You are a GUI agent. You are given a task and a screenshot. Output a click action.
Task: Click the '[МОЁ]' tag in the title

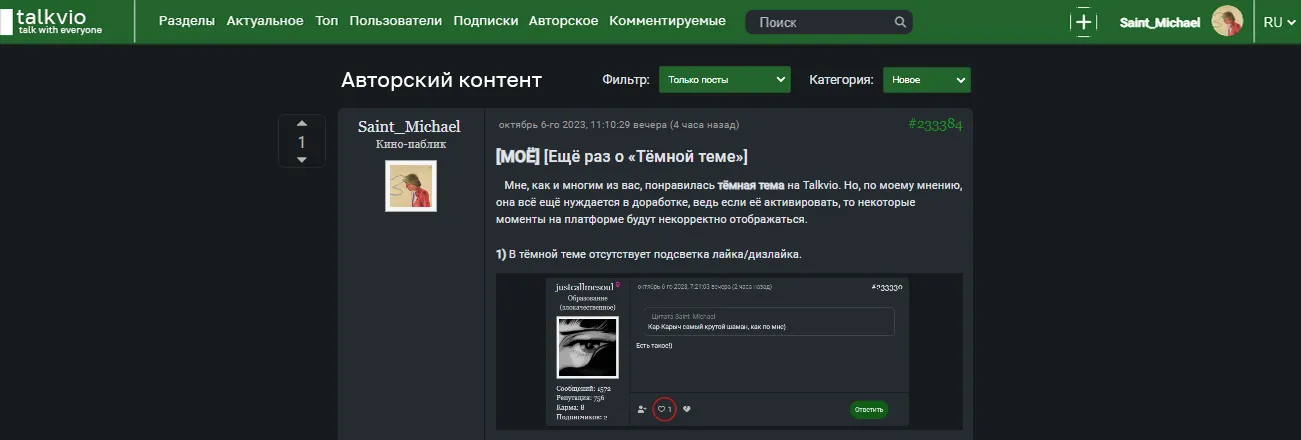(518, 157)
